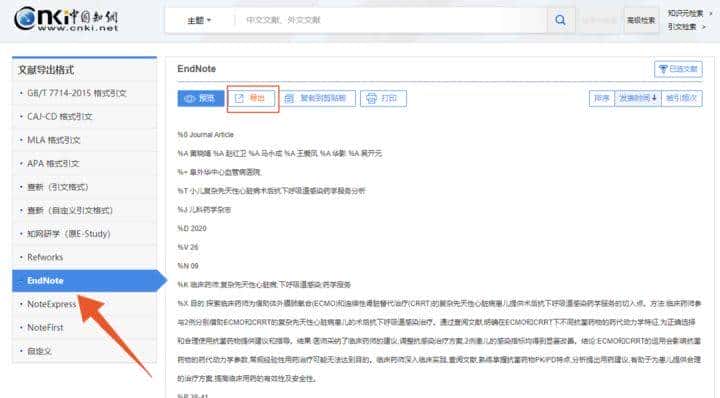Click the %D 2020 line
Viewport: 720px width, 398px height.
coord(192,228)
